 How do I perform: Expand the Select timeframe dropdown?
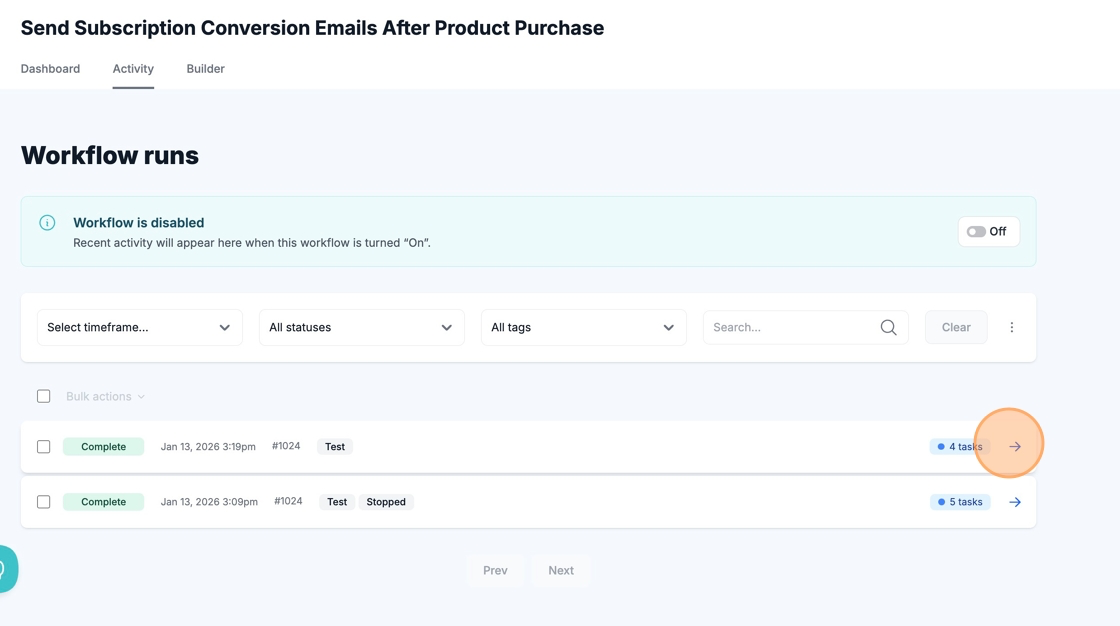pyautogui.click(x=139, y=327)
